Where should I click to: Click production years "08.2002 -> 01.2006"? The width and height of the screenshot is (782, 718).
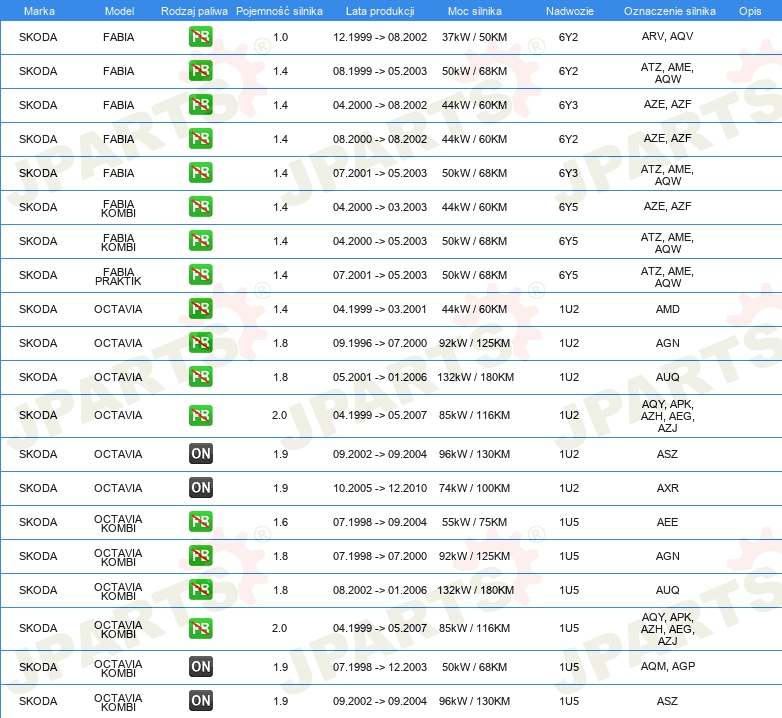[x=380, y=590]
